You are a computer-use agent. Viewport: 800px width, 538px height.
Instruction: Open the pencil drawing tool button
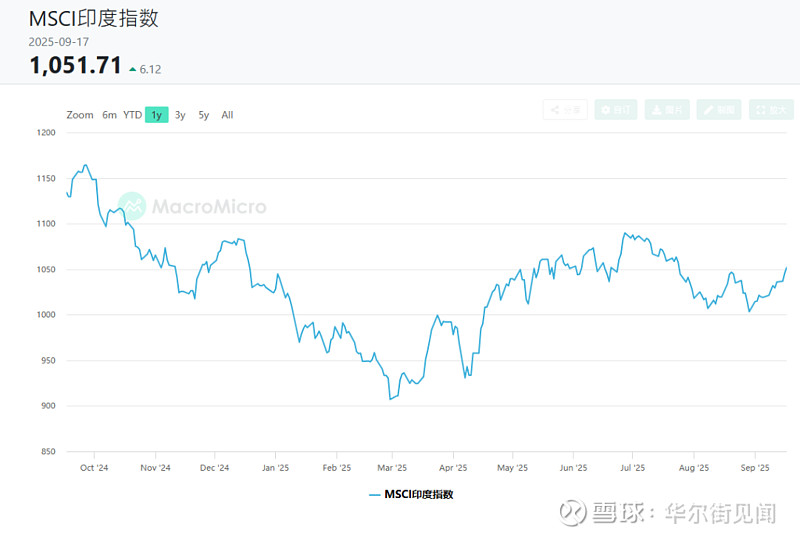click(x=719, y=110)
